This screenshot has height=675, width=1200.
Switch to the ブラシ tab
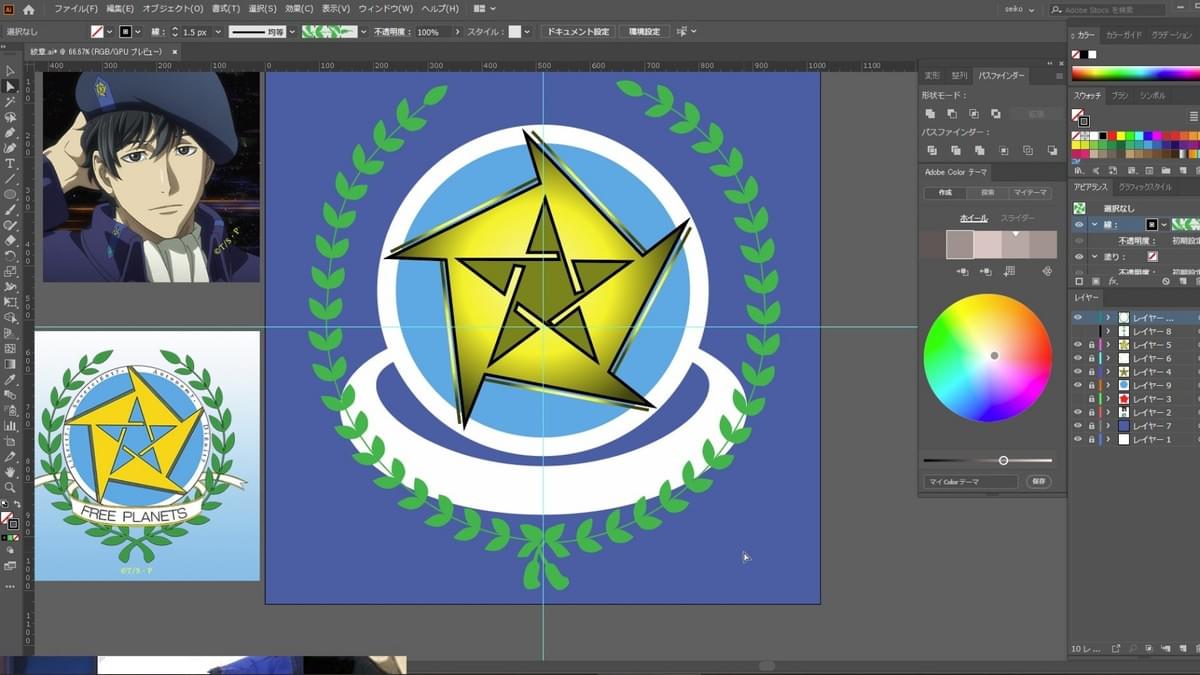click(1120, 96)
